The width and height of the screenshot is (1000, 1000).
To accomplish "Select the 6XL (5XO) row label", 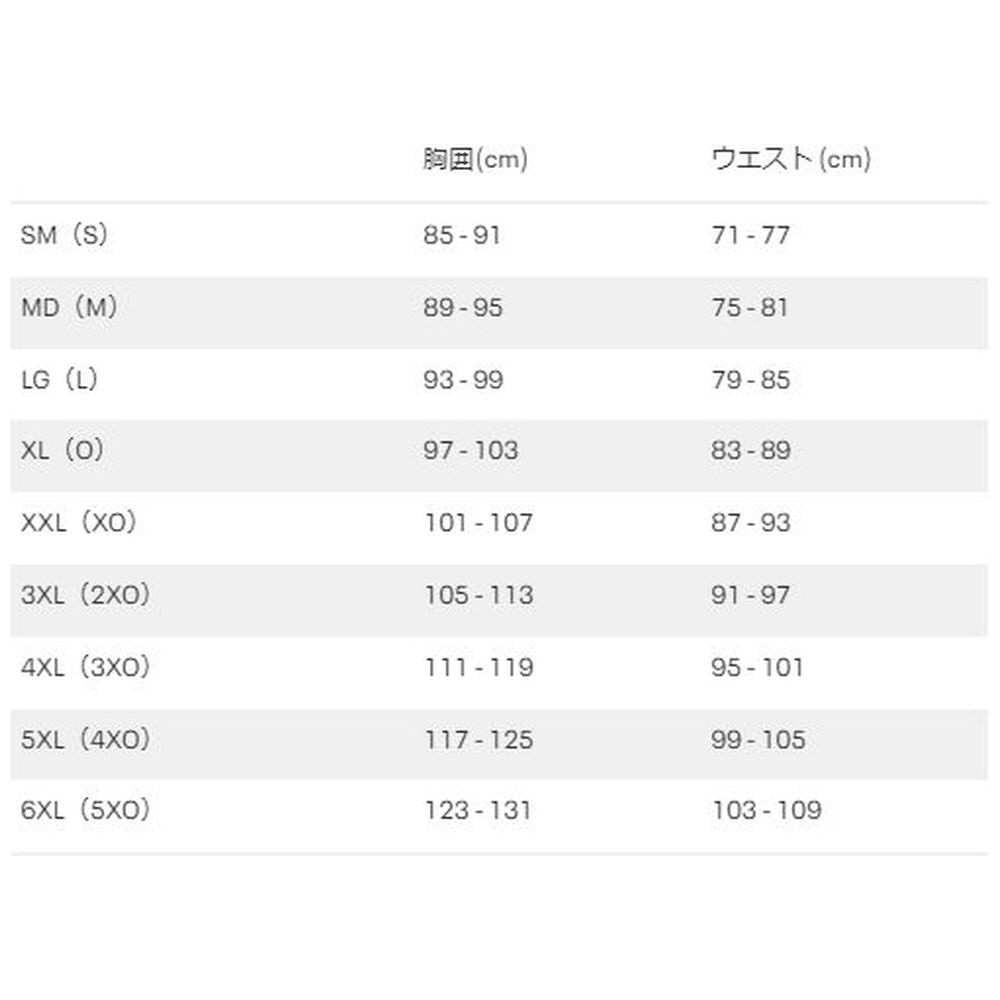I will [x=85, y=810].
